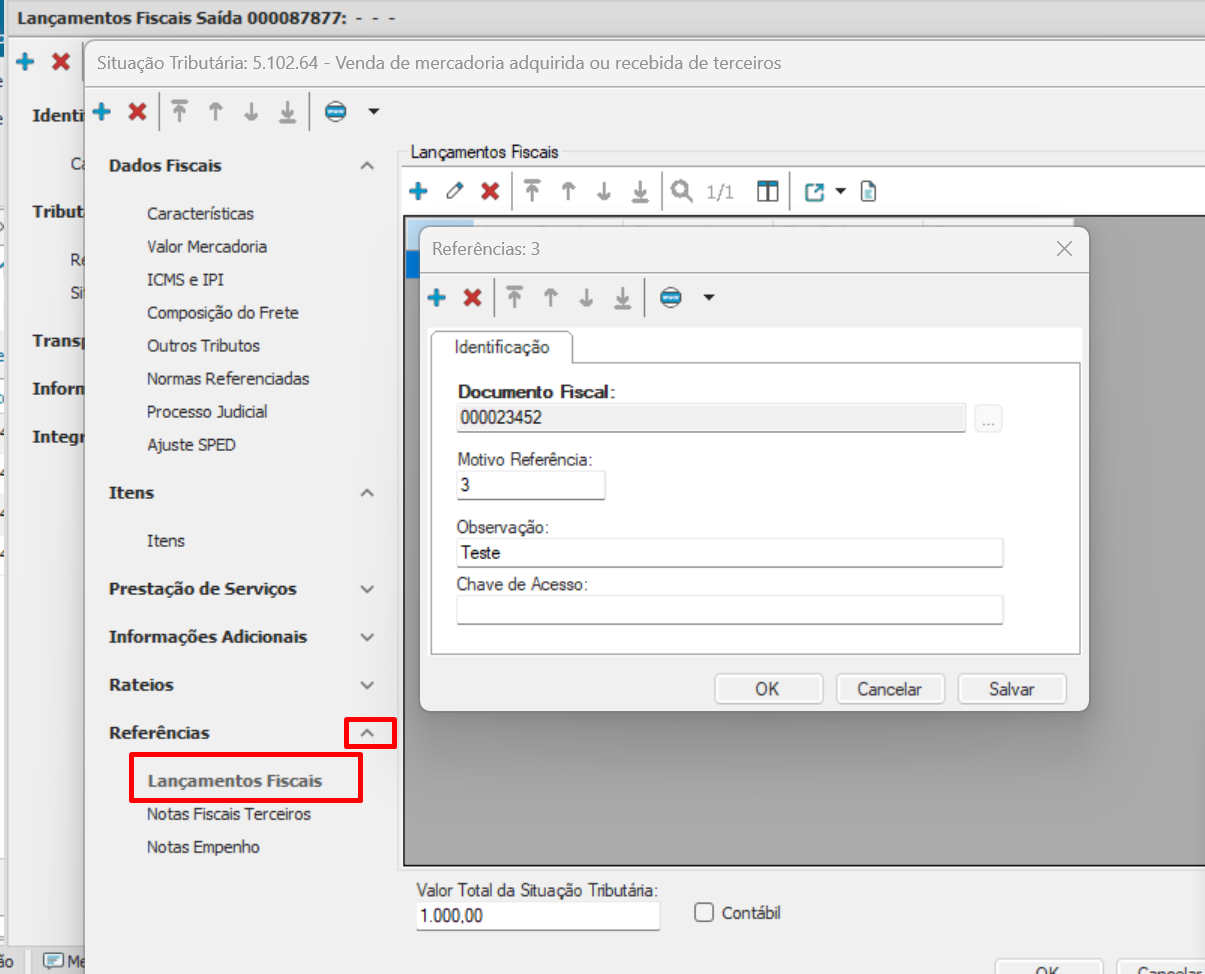Image resolution: width=1205 pixels, height=974 pixels.
Task: Select Ajuste SPED sidebar entry
Action: coord(191,445)
